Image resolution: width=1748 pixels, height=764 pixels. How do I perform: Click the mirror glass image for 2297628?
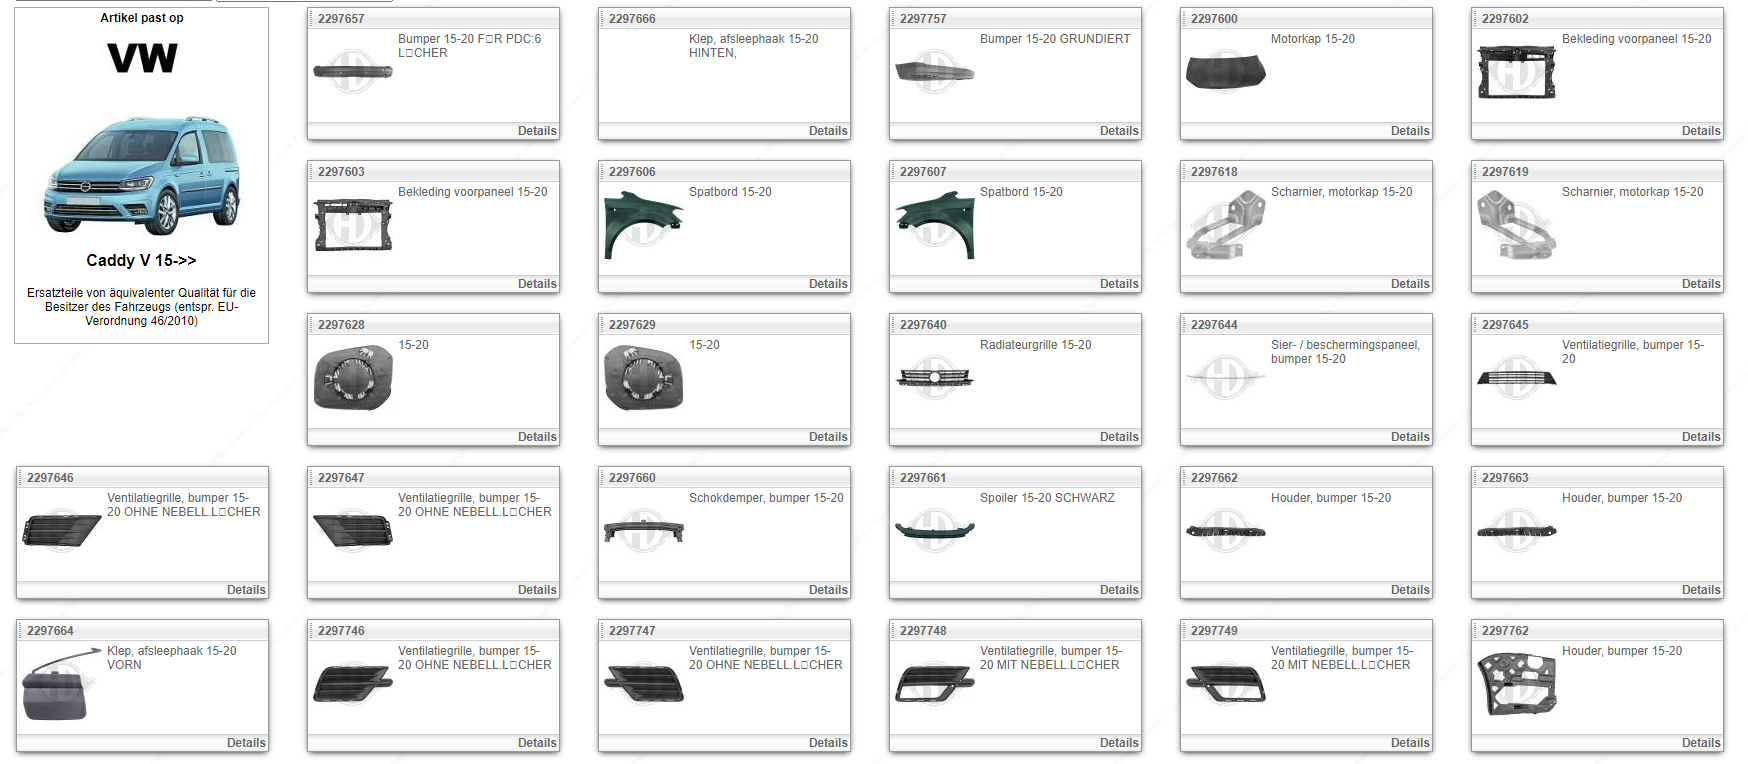pos(352,377)
